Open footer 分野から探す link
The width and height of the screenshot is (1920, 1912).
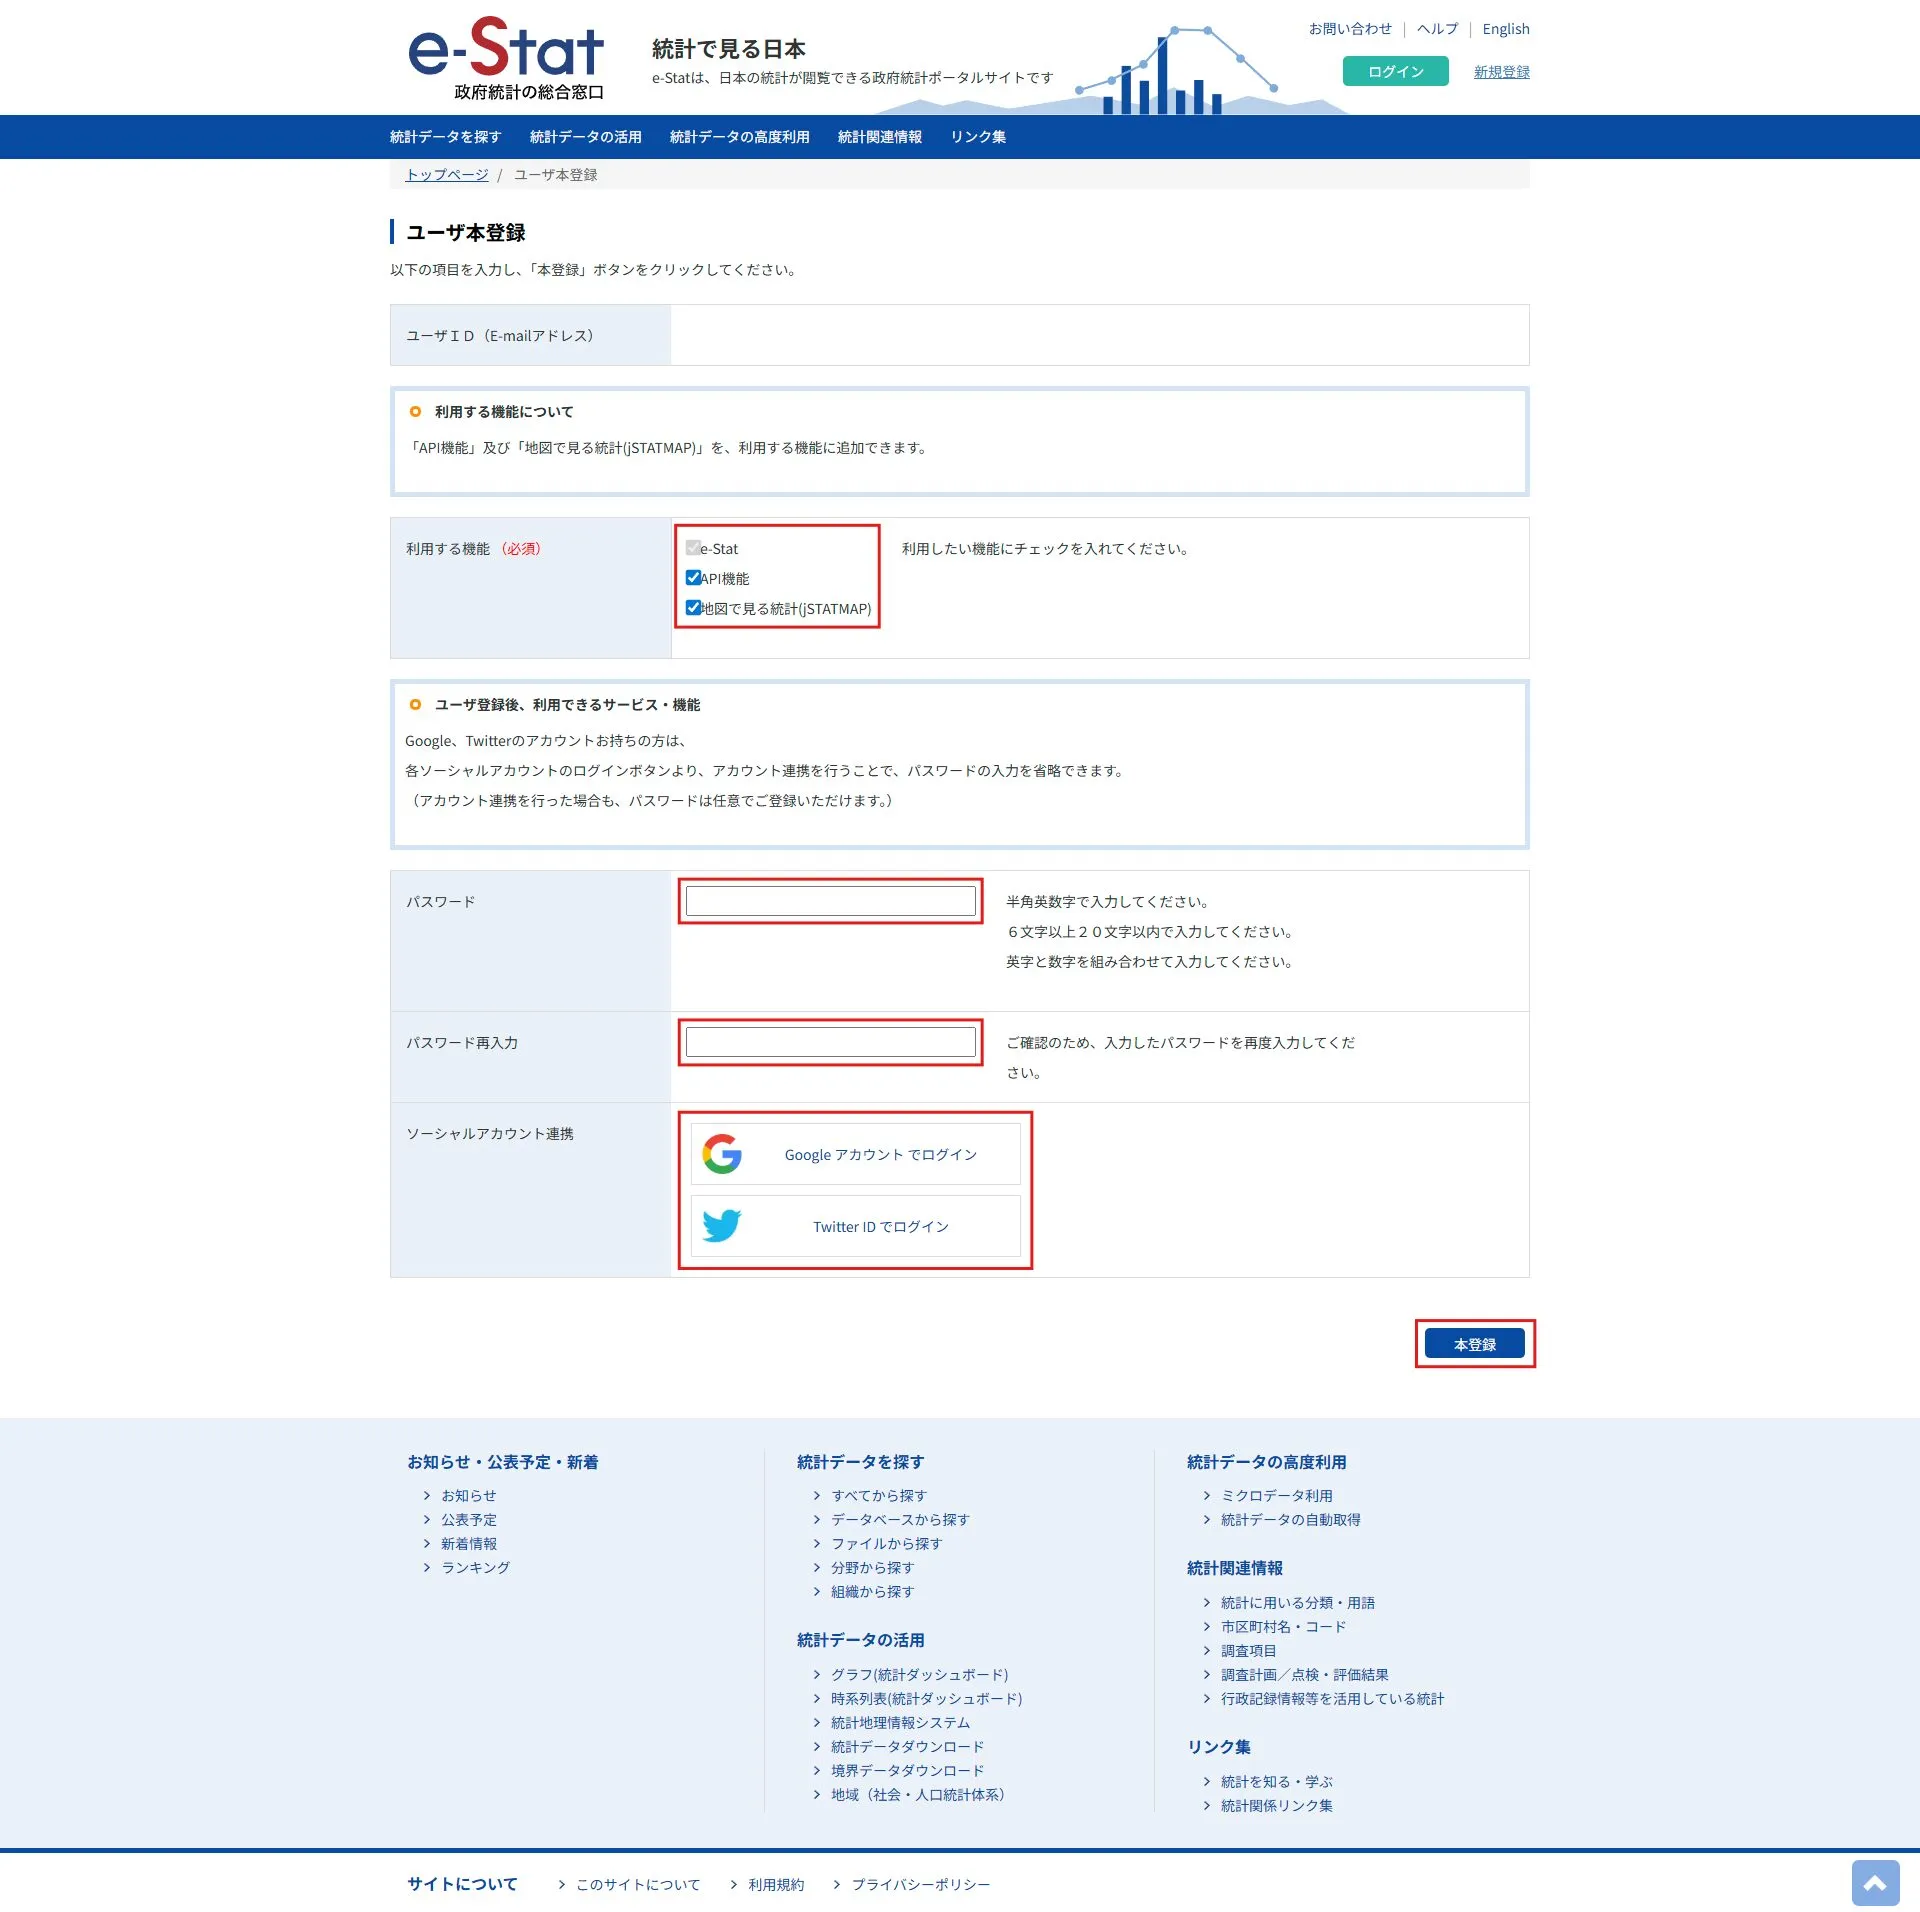click(x=872, y=1567)
